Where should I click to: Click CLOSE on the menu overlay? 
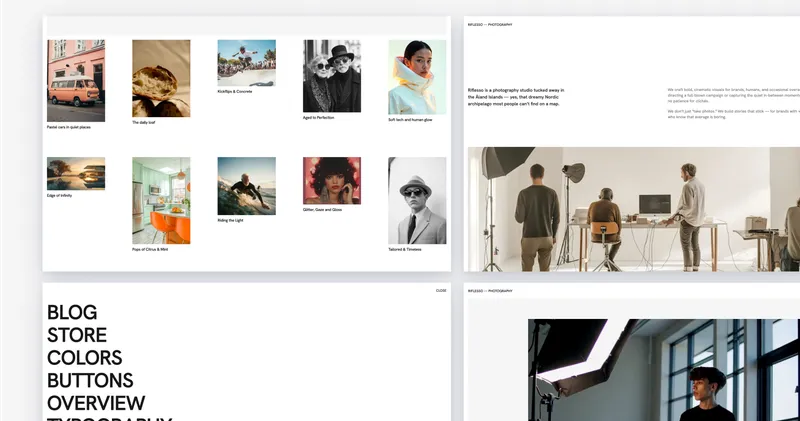coord(441,291)
